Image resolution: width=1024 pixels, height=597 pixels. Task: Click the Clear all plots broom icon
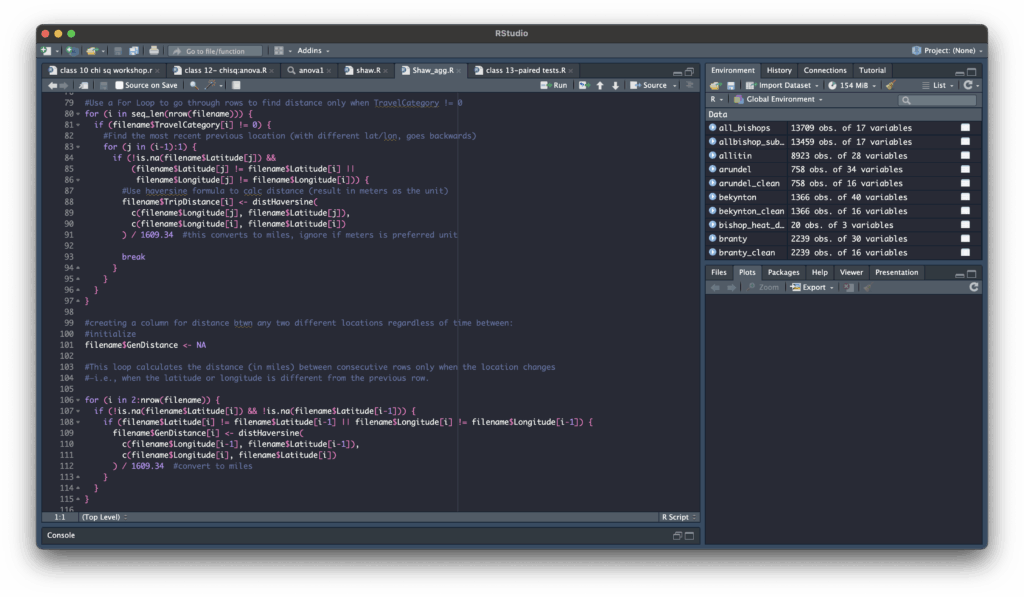tap(867, 287)
